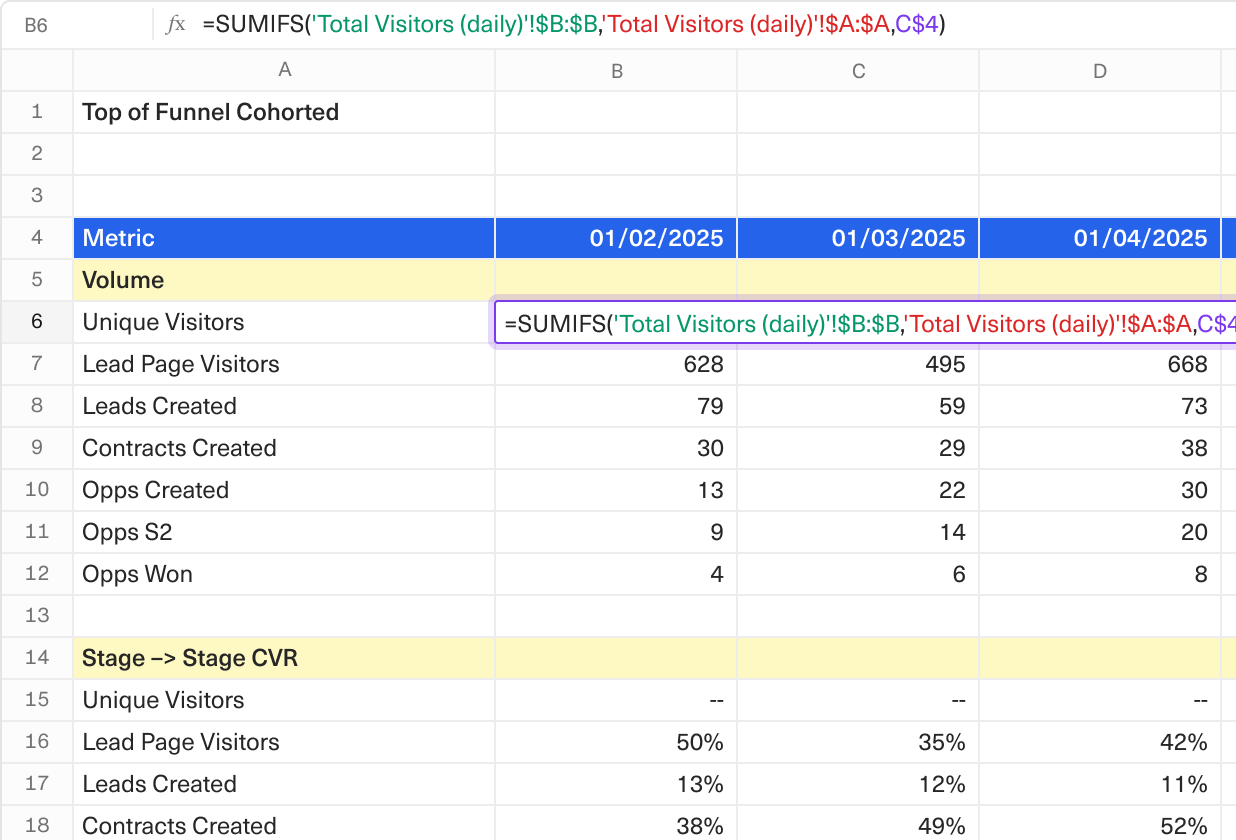Screen dimensions: 1236x840
Task: Click the 6 value in Opps Won row
Action: point(859,574)
